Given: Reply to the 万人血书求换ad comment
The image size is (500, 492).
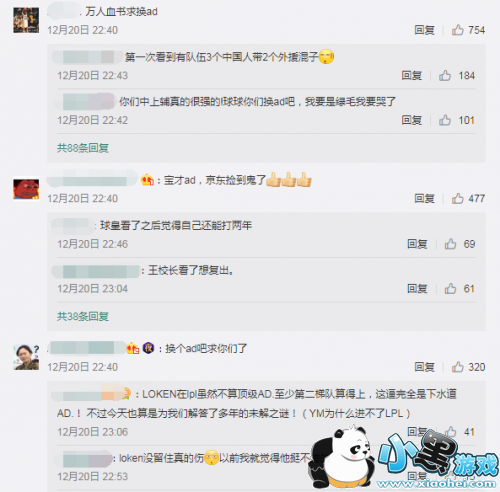Looking at the screenshot, I should [x=424, y=30].
